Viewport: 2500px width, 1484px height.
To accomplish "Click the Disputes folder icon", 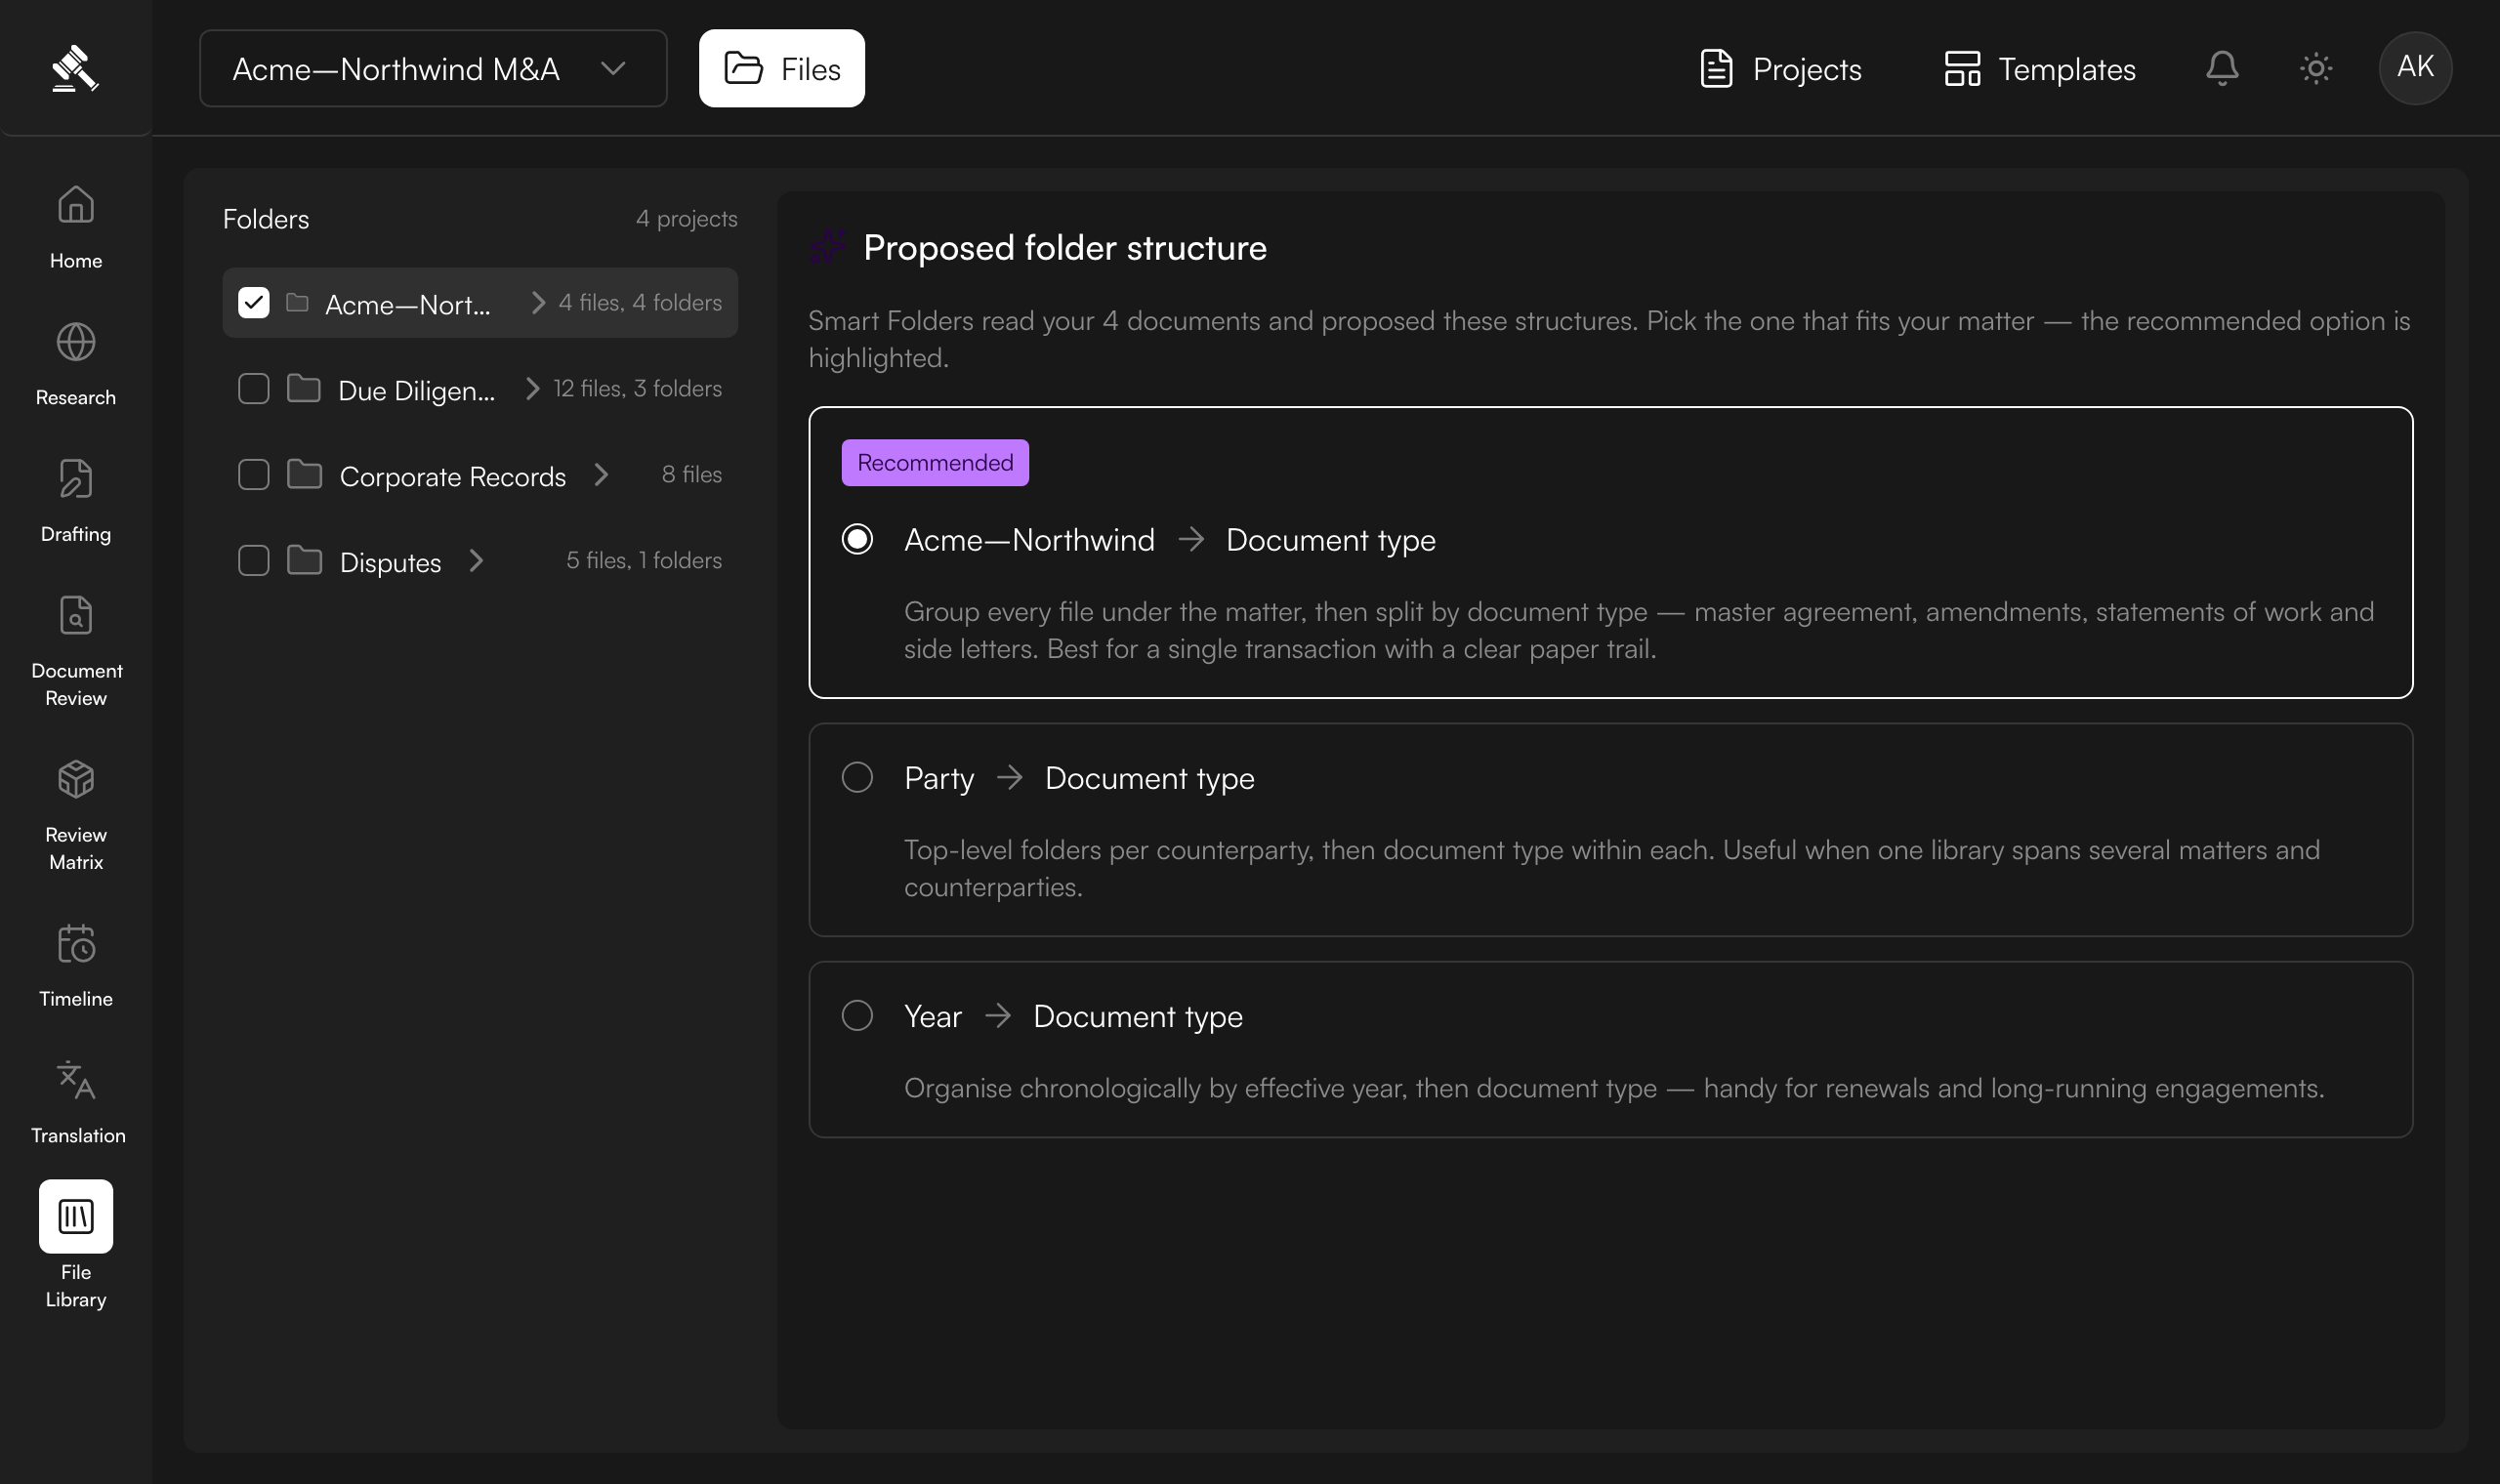I will tap(304, 560).
